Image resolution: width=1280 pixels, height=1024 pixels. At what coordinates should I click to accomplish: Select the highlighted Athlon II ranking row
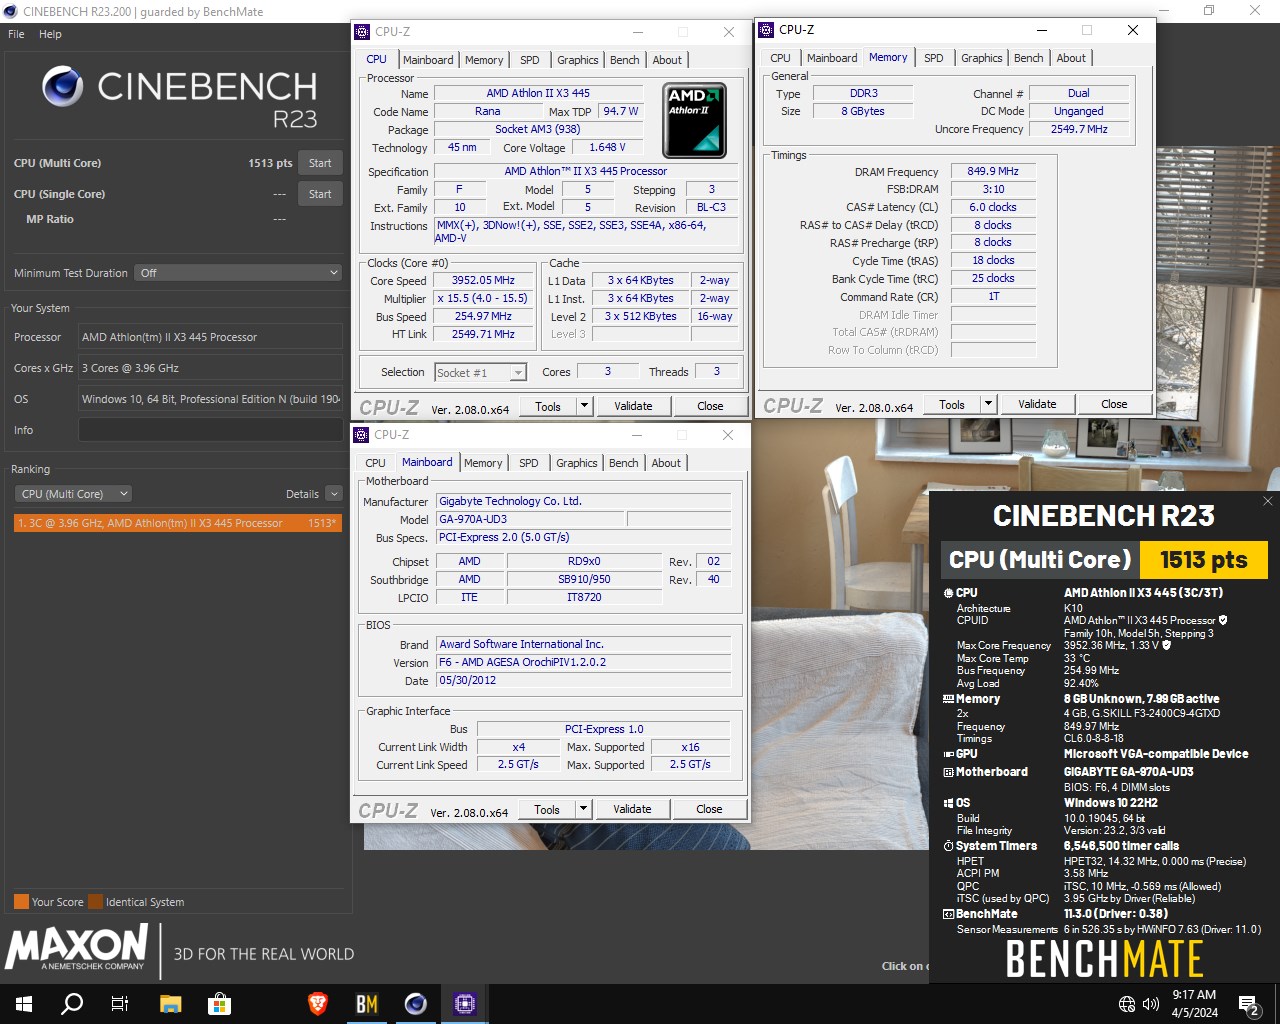tap(178, 523)
